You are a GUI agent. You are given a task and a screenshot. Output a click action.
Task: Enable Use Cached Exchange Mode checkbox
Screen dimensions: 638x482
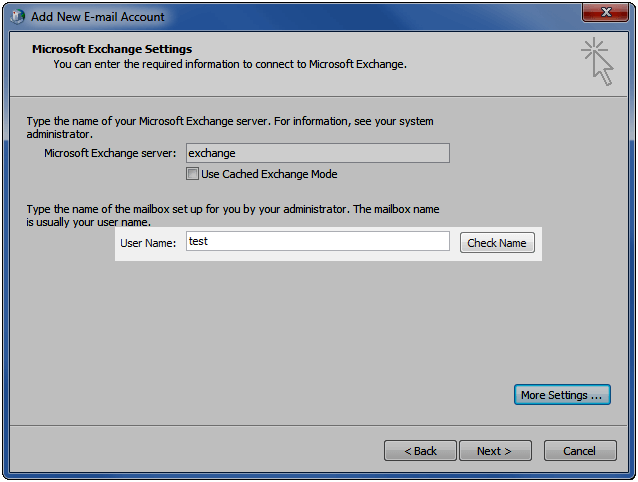[192, 174]
